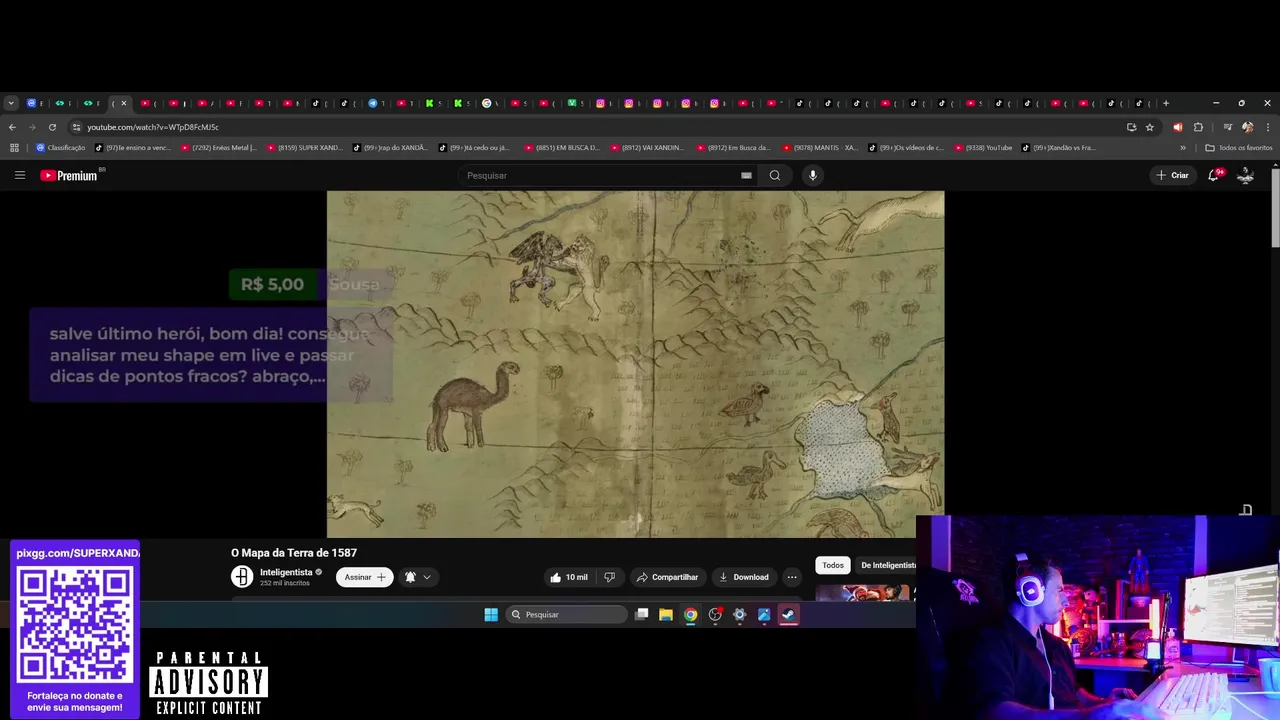Dislike the video with thumbs down
Screen dimensions: 1280x720
coord(609,577)
